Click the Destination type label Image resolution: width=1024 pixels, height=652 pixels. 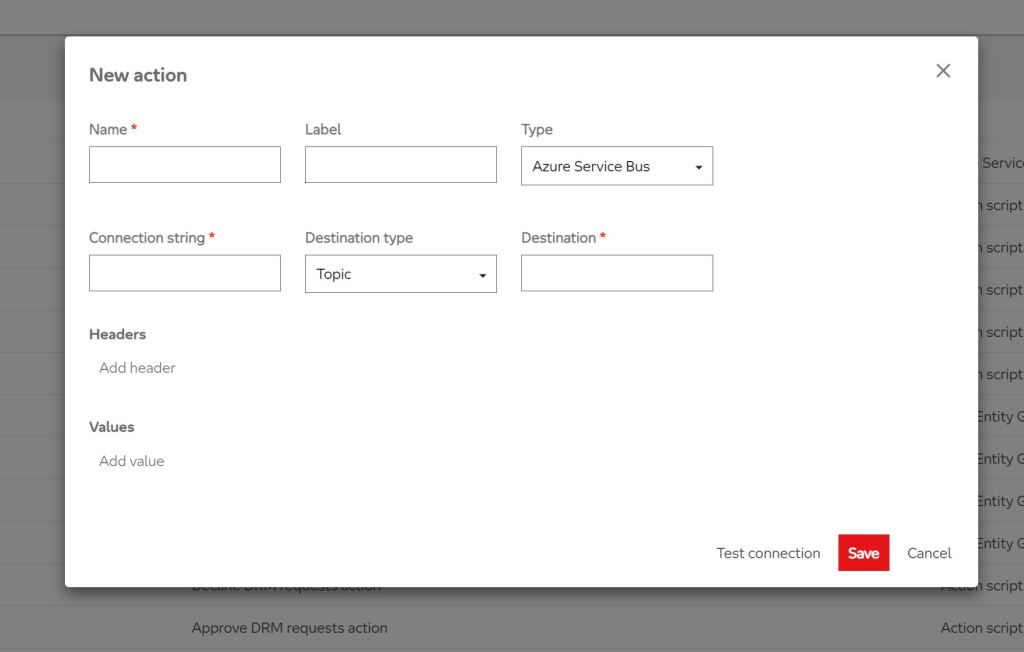point(358,238)
